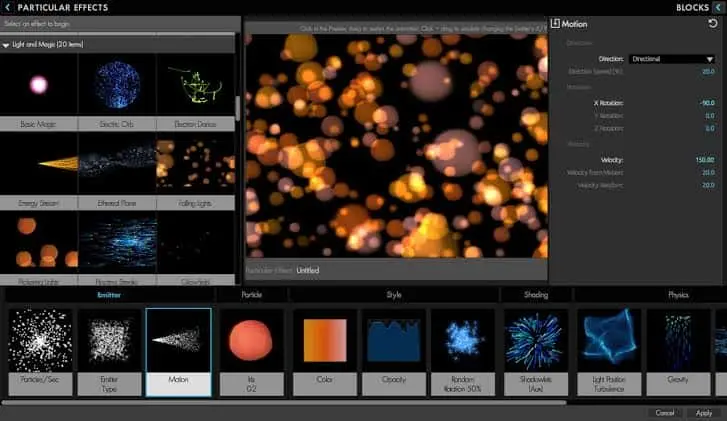Click the Glowfield preset thumbnail
The image size is (727, 421).
(x=195, y=242)
